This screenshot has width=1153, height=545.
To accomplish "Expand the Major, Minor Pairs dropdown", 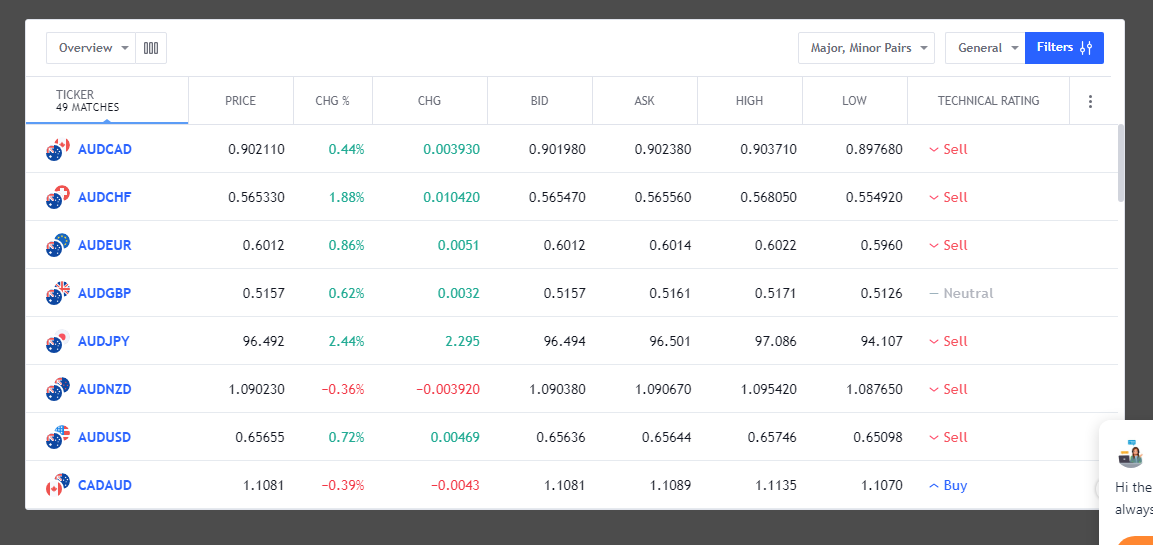I will 866,48.
